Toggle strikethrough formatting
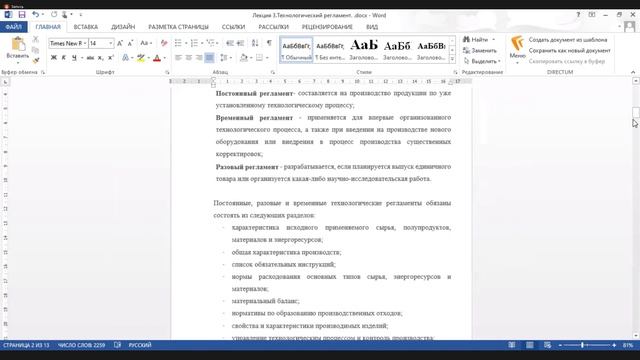 (x=90, y=58)
